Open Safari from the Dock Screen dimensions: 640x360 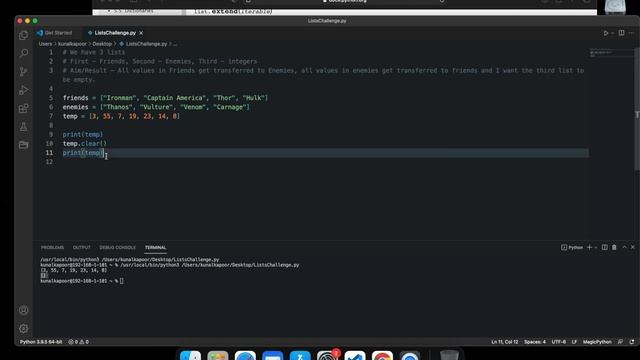click(x=245, y=356)
